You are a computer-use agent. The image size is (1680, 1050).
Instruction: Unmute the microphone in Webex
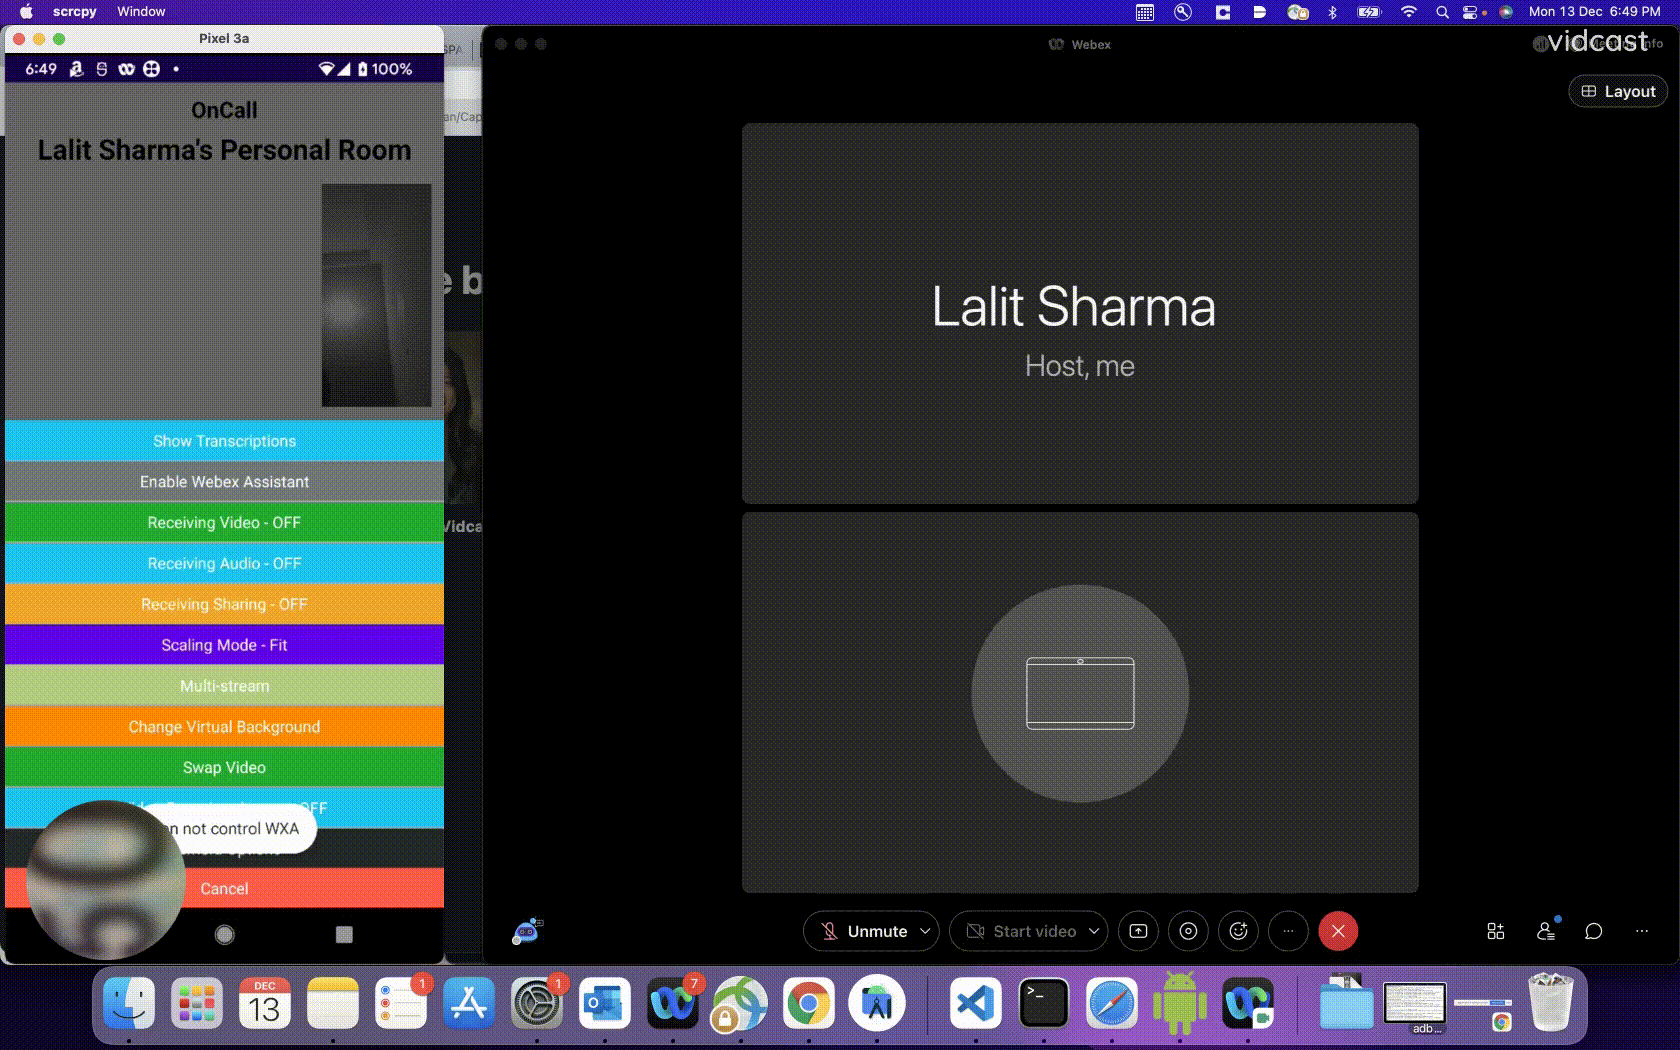tap(864, 931)
